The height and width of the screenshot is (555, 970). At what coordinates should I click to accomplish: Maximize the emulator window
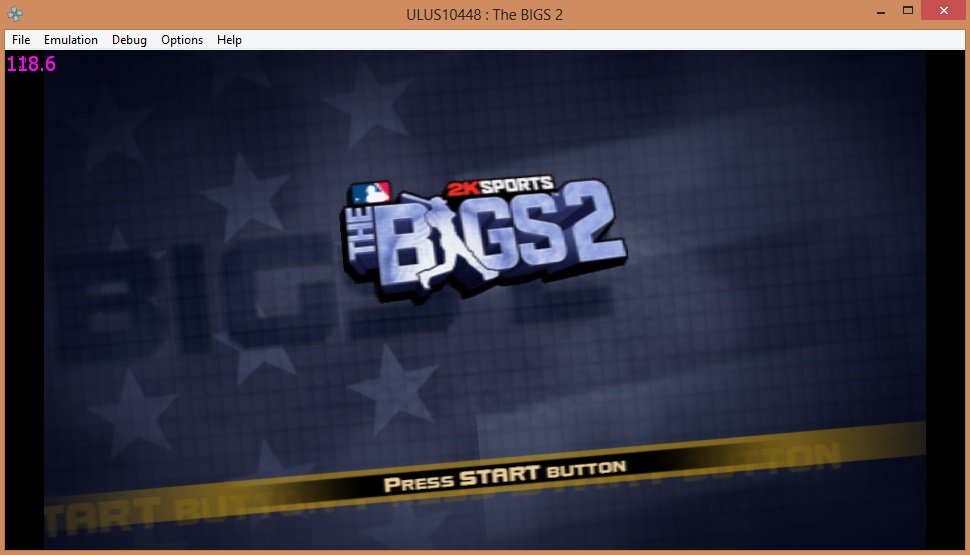coord(908,11)
